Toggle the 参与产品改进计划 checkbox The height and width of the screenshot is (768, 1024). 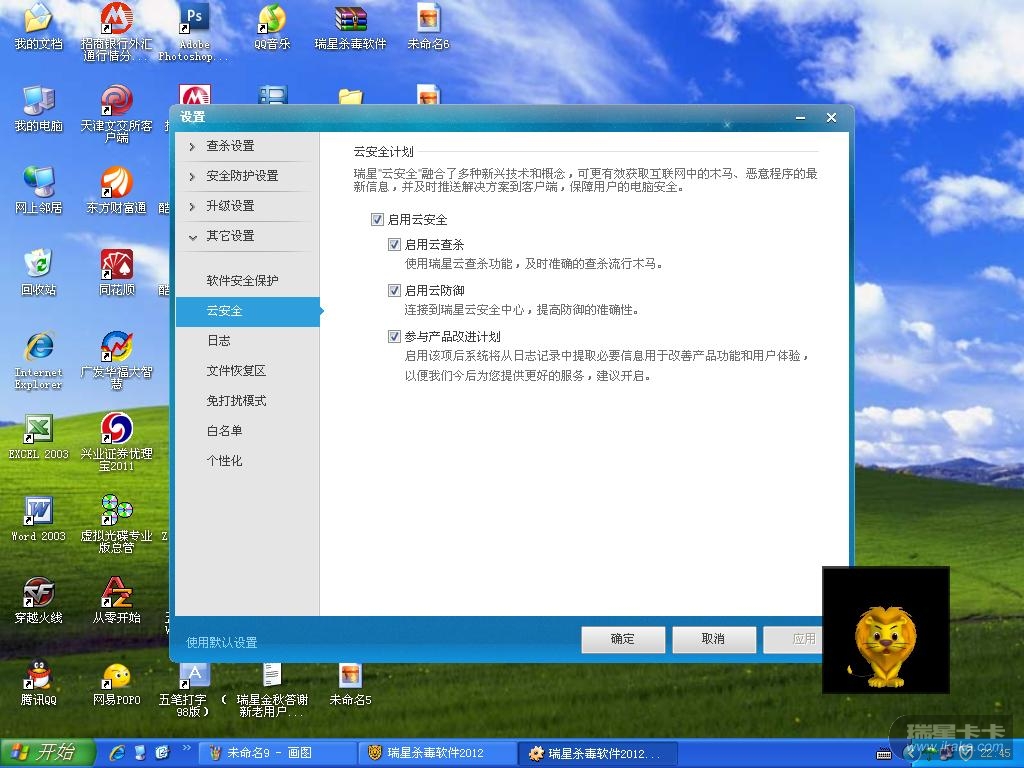pyautogui.click(x=394, y=336)
